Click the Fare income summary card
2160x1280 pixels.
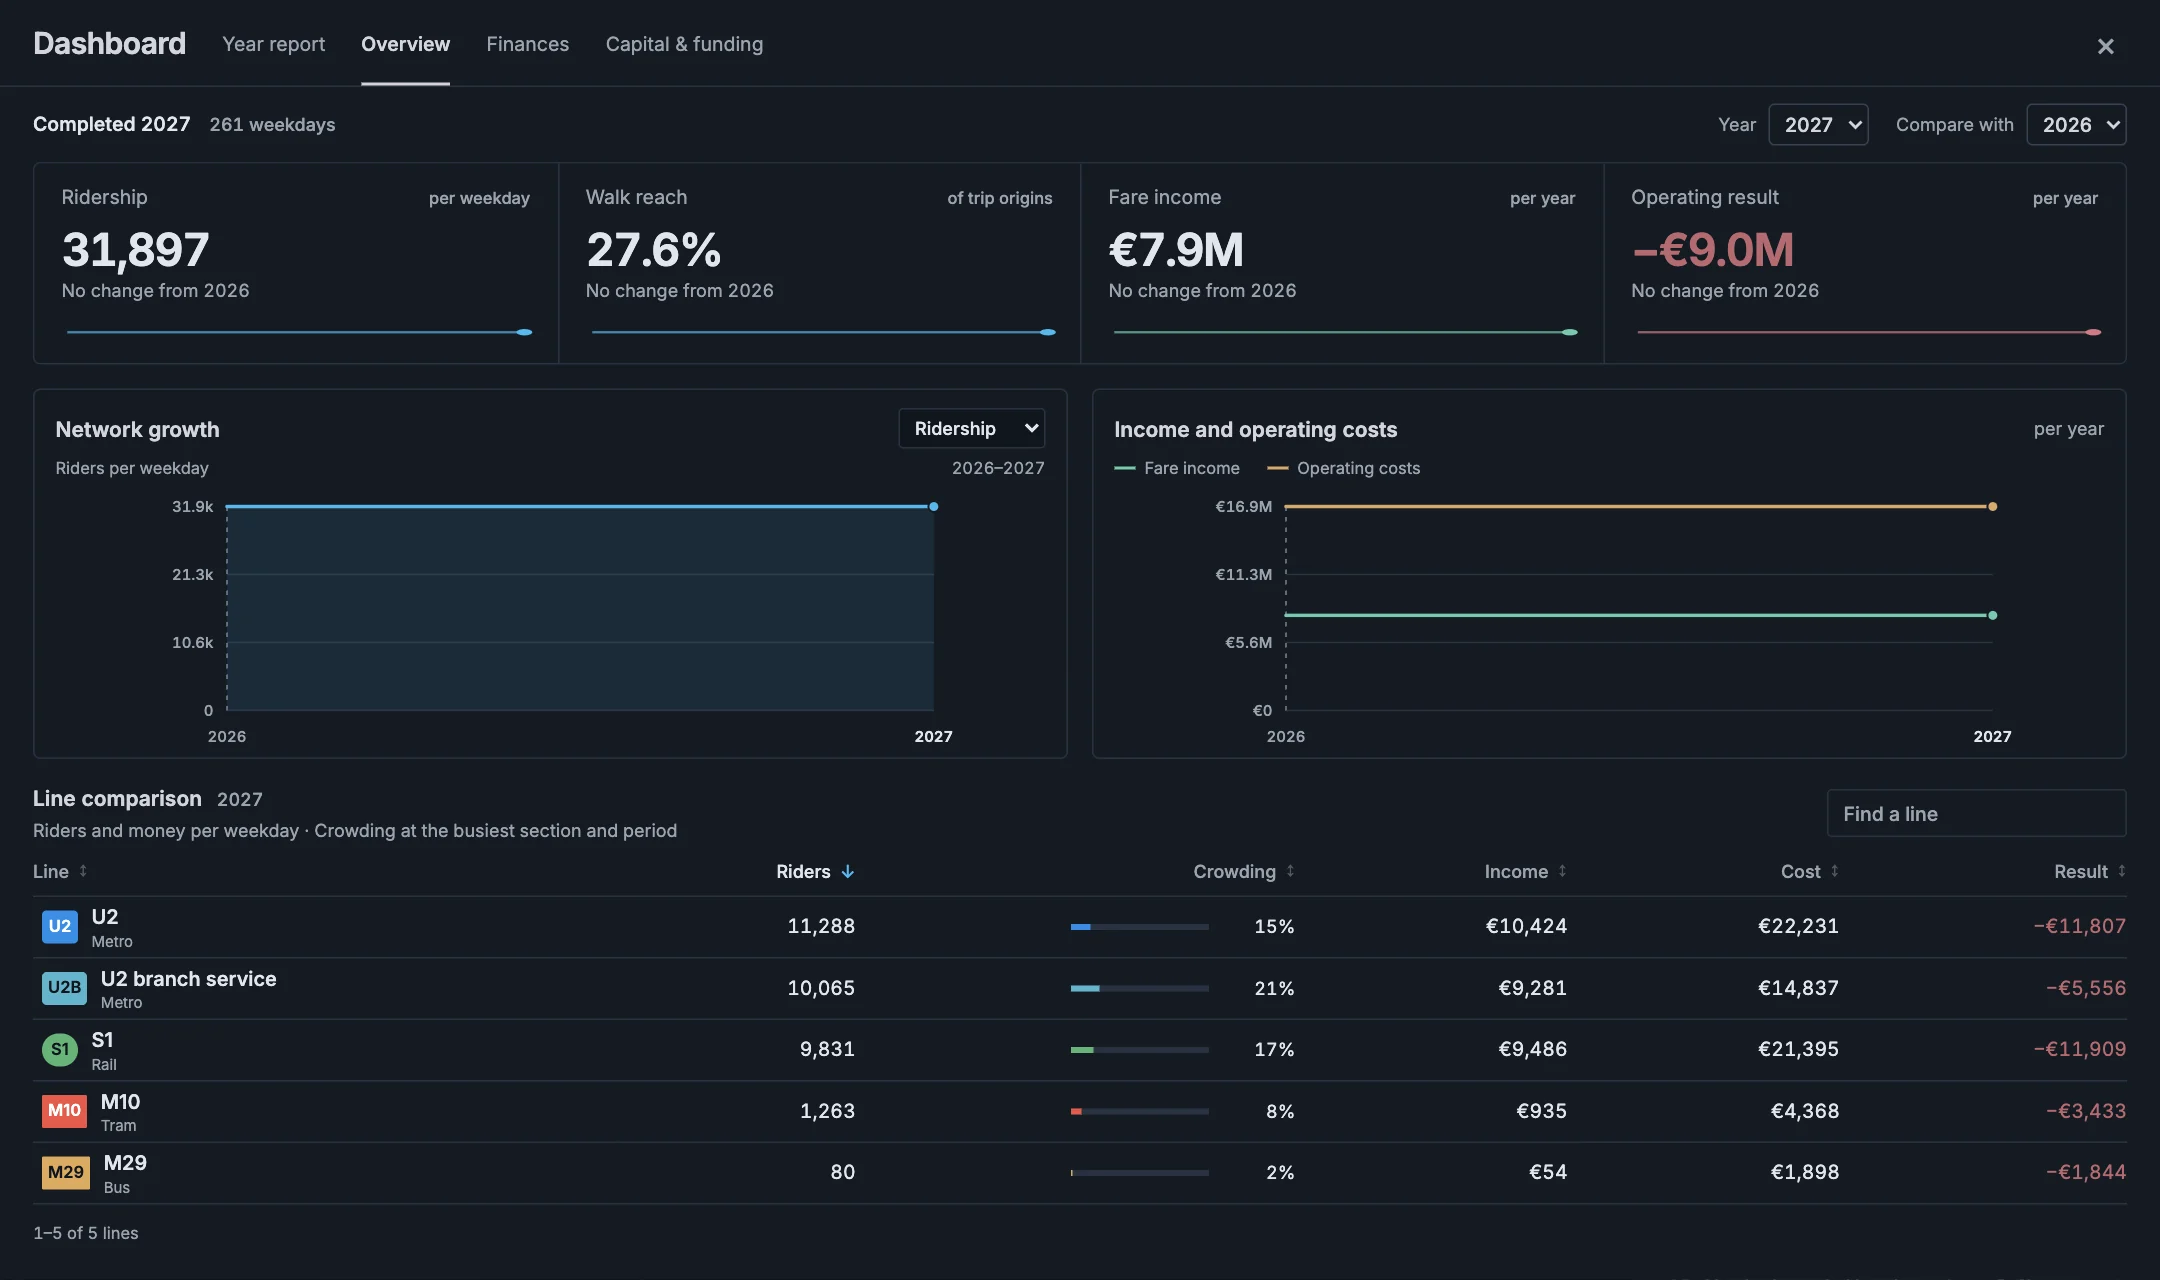click(x=1342, y=263)
